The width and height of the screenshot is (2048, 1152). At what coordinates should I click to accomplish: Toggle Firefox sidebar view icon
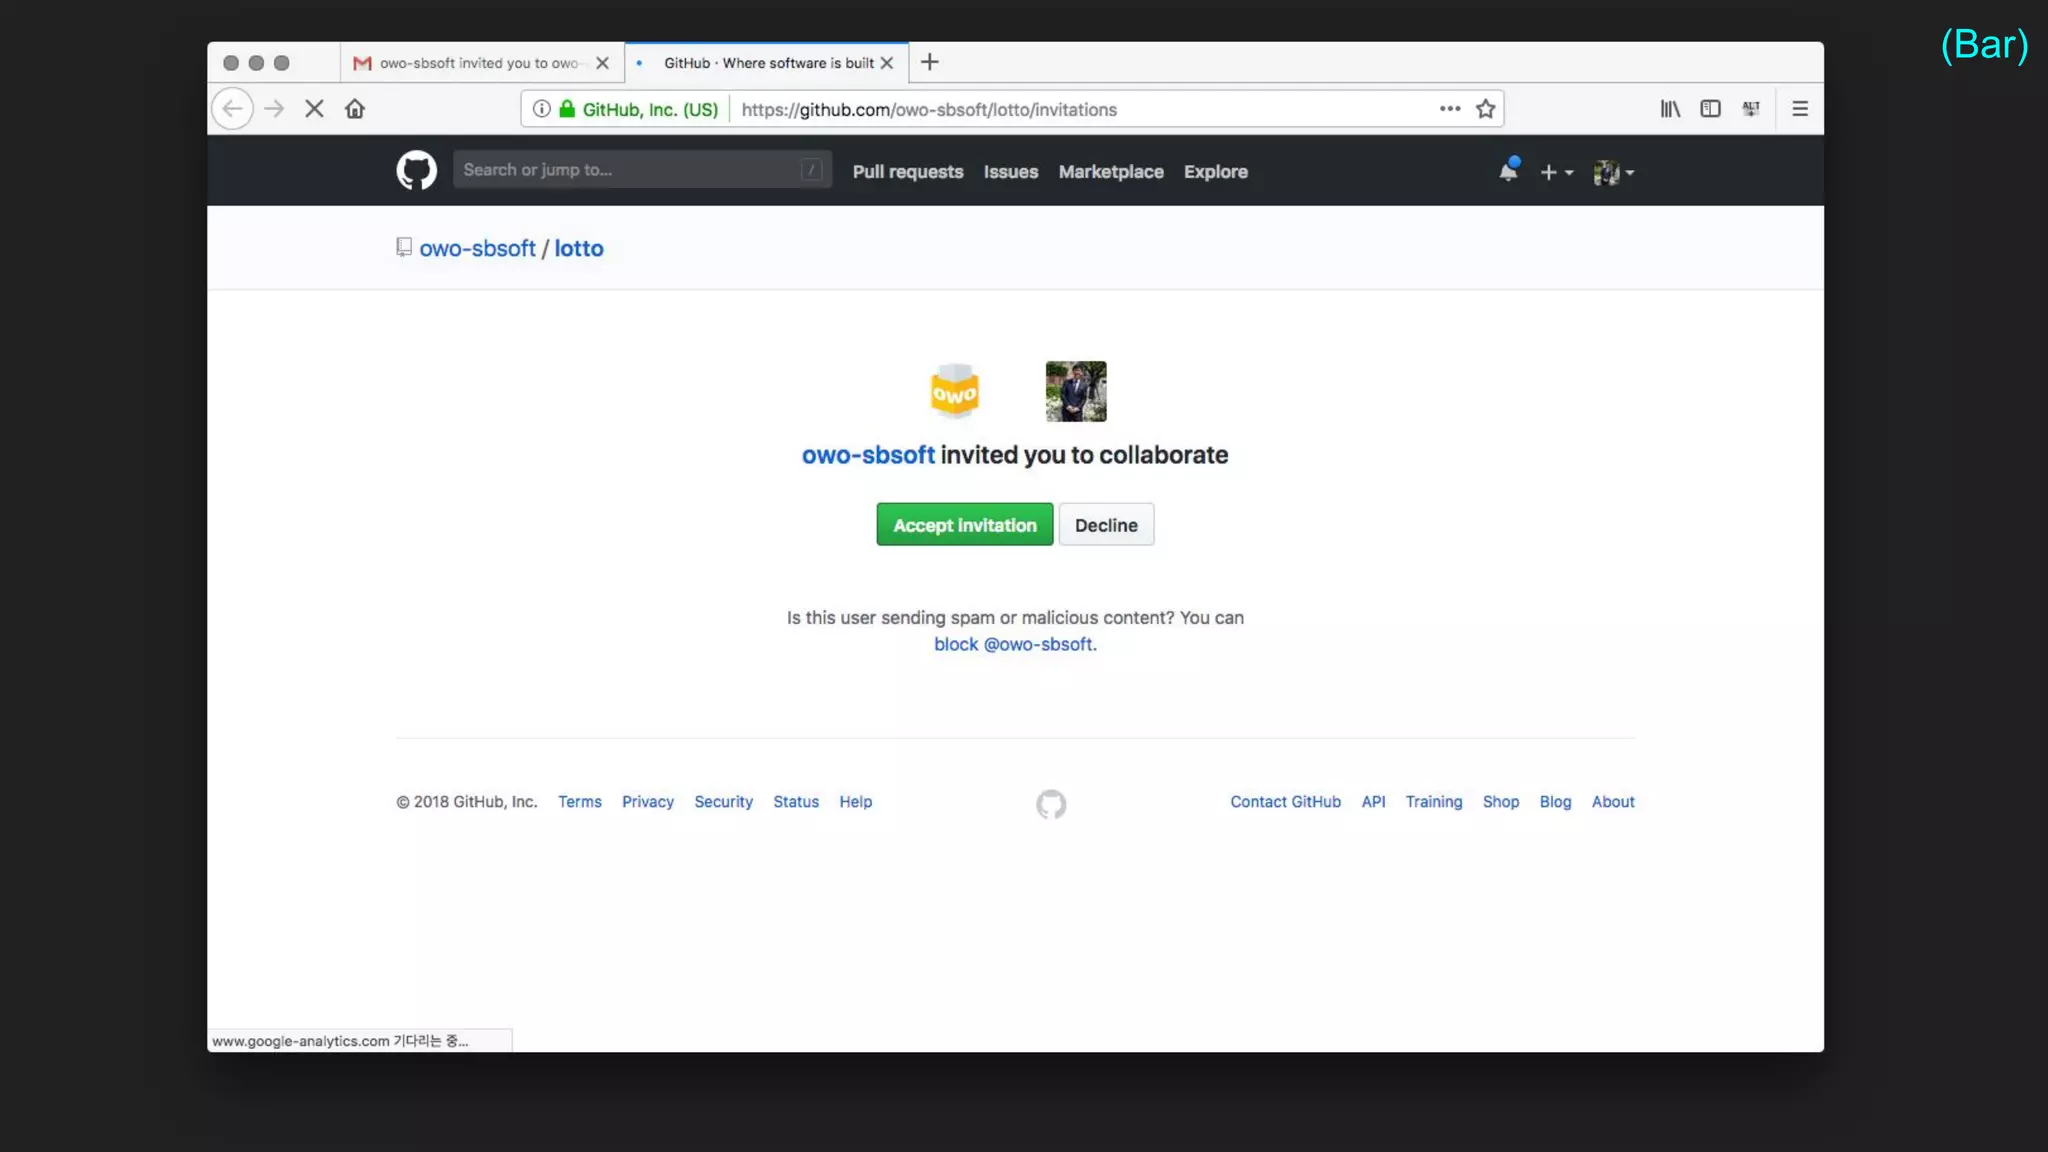click(1710, 109)
